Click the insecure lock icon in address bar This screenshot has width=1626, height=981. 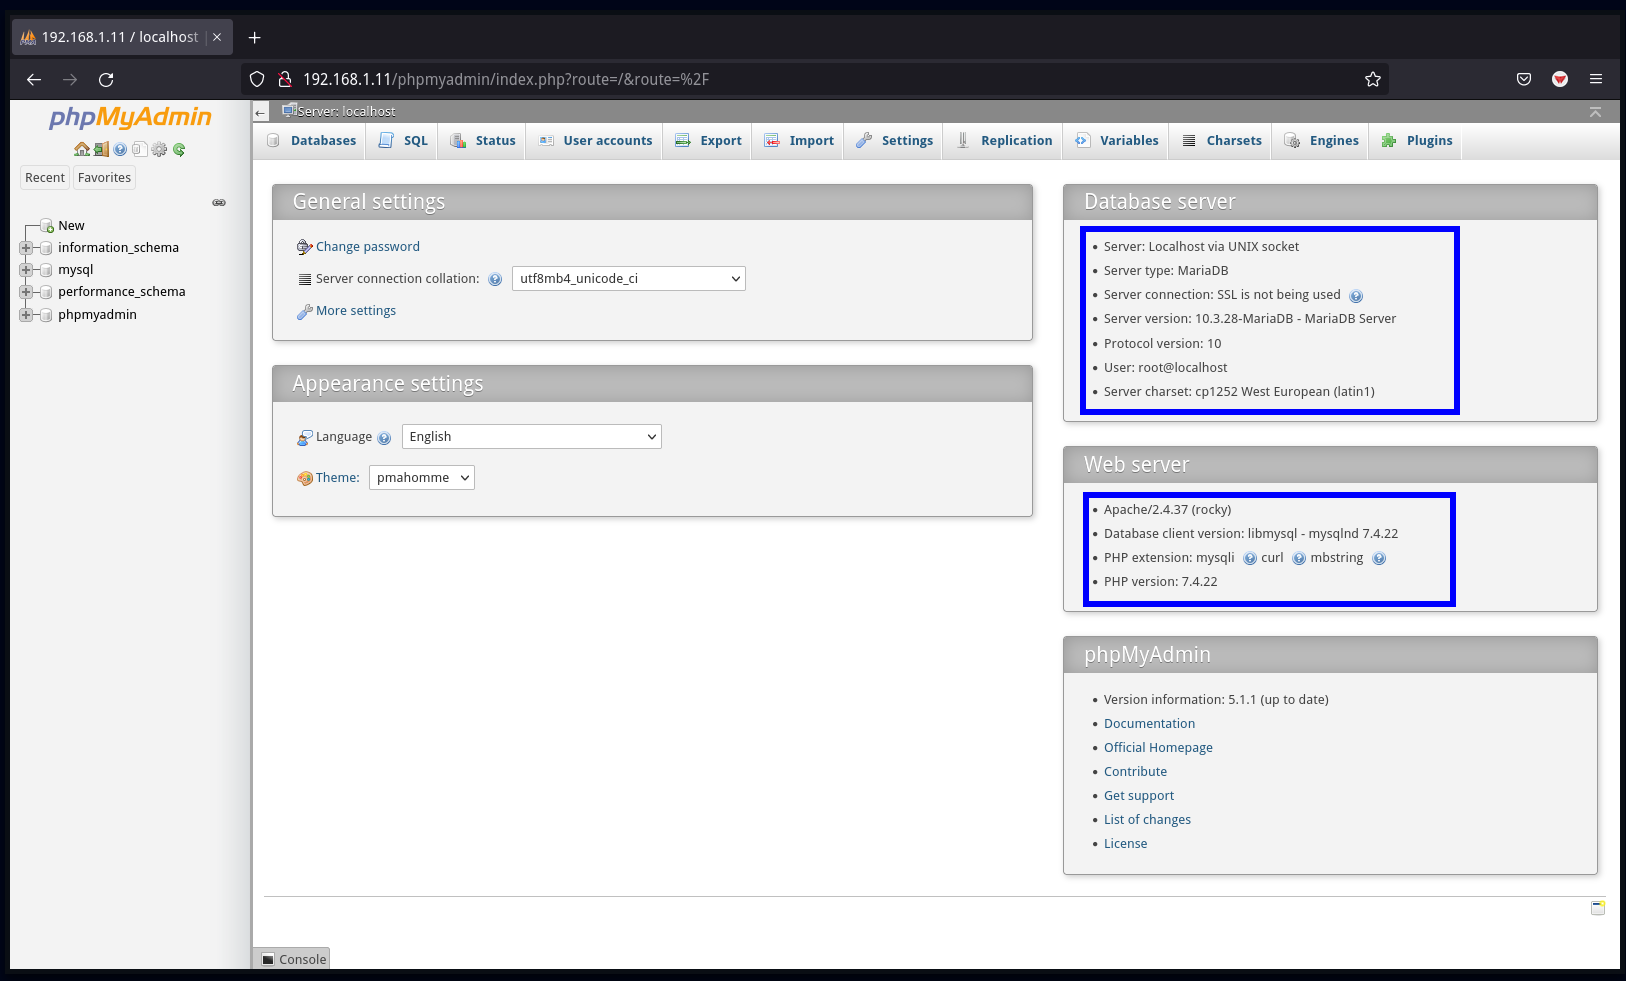[284, 79]
